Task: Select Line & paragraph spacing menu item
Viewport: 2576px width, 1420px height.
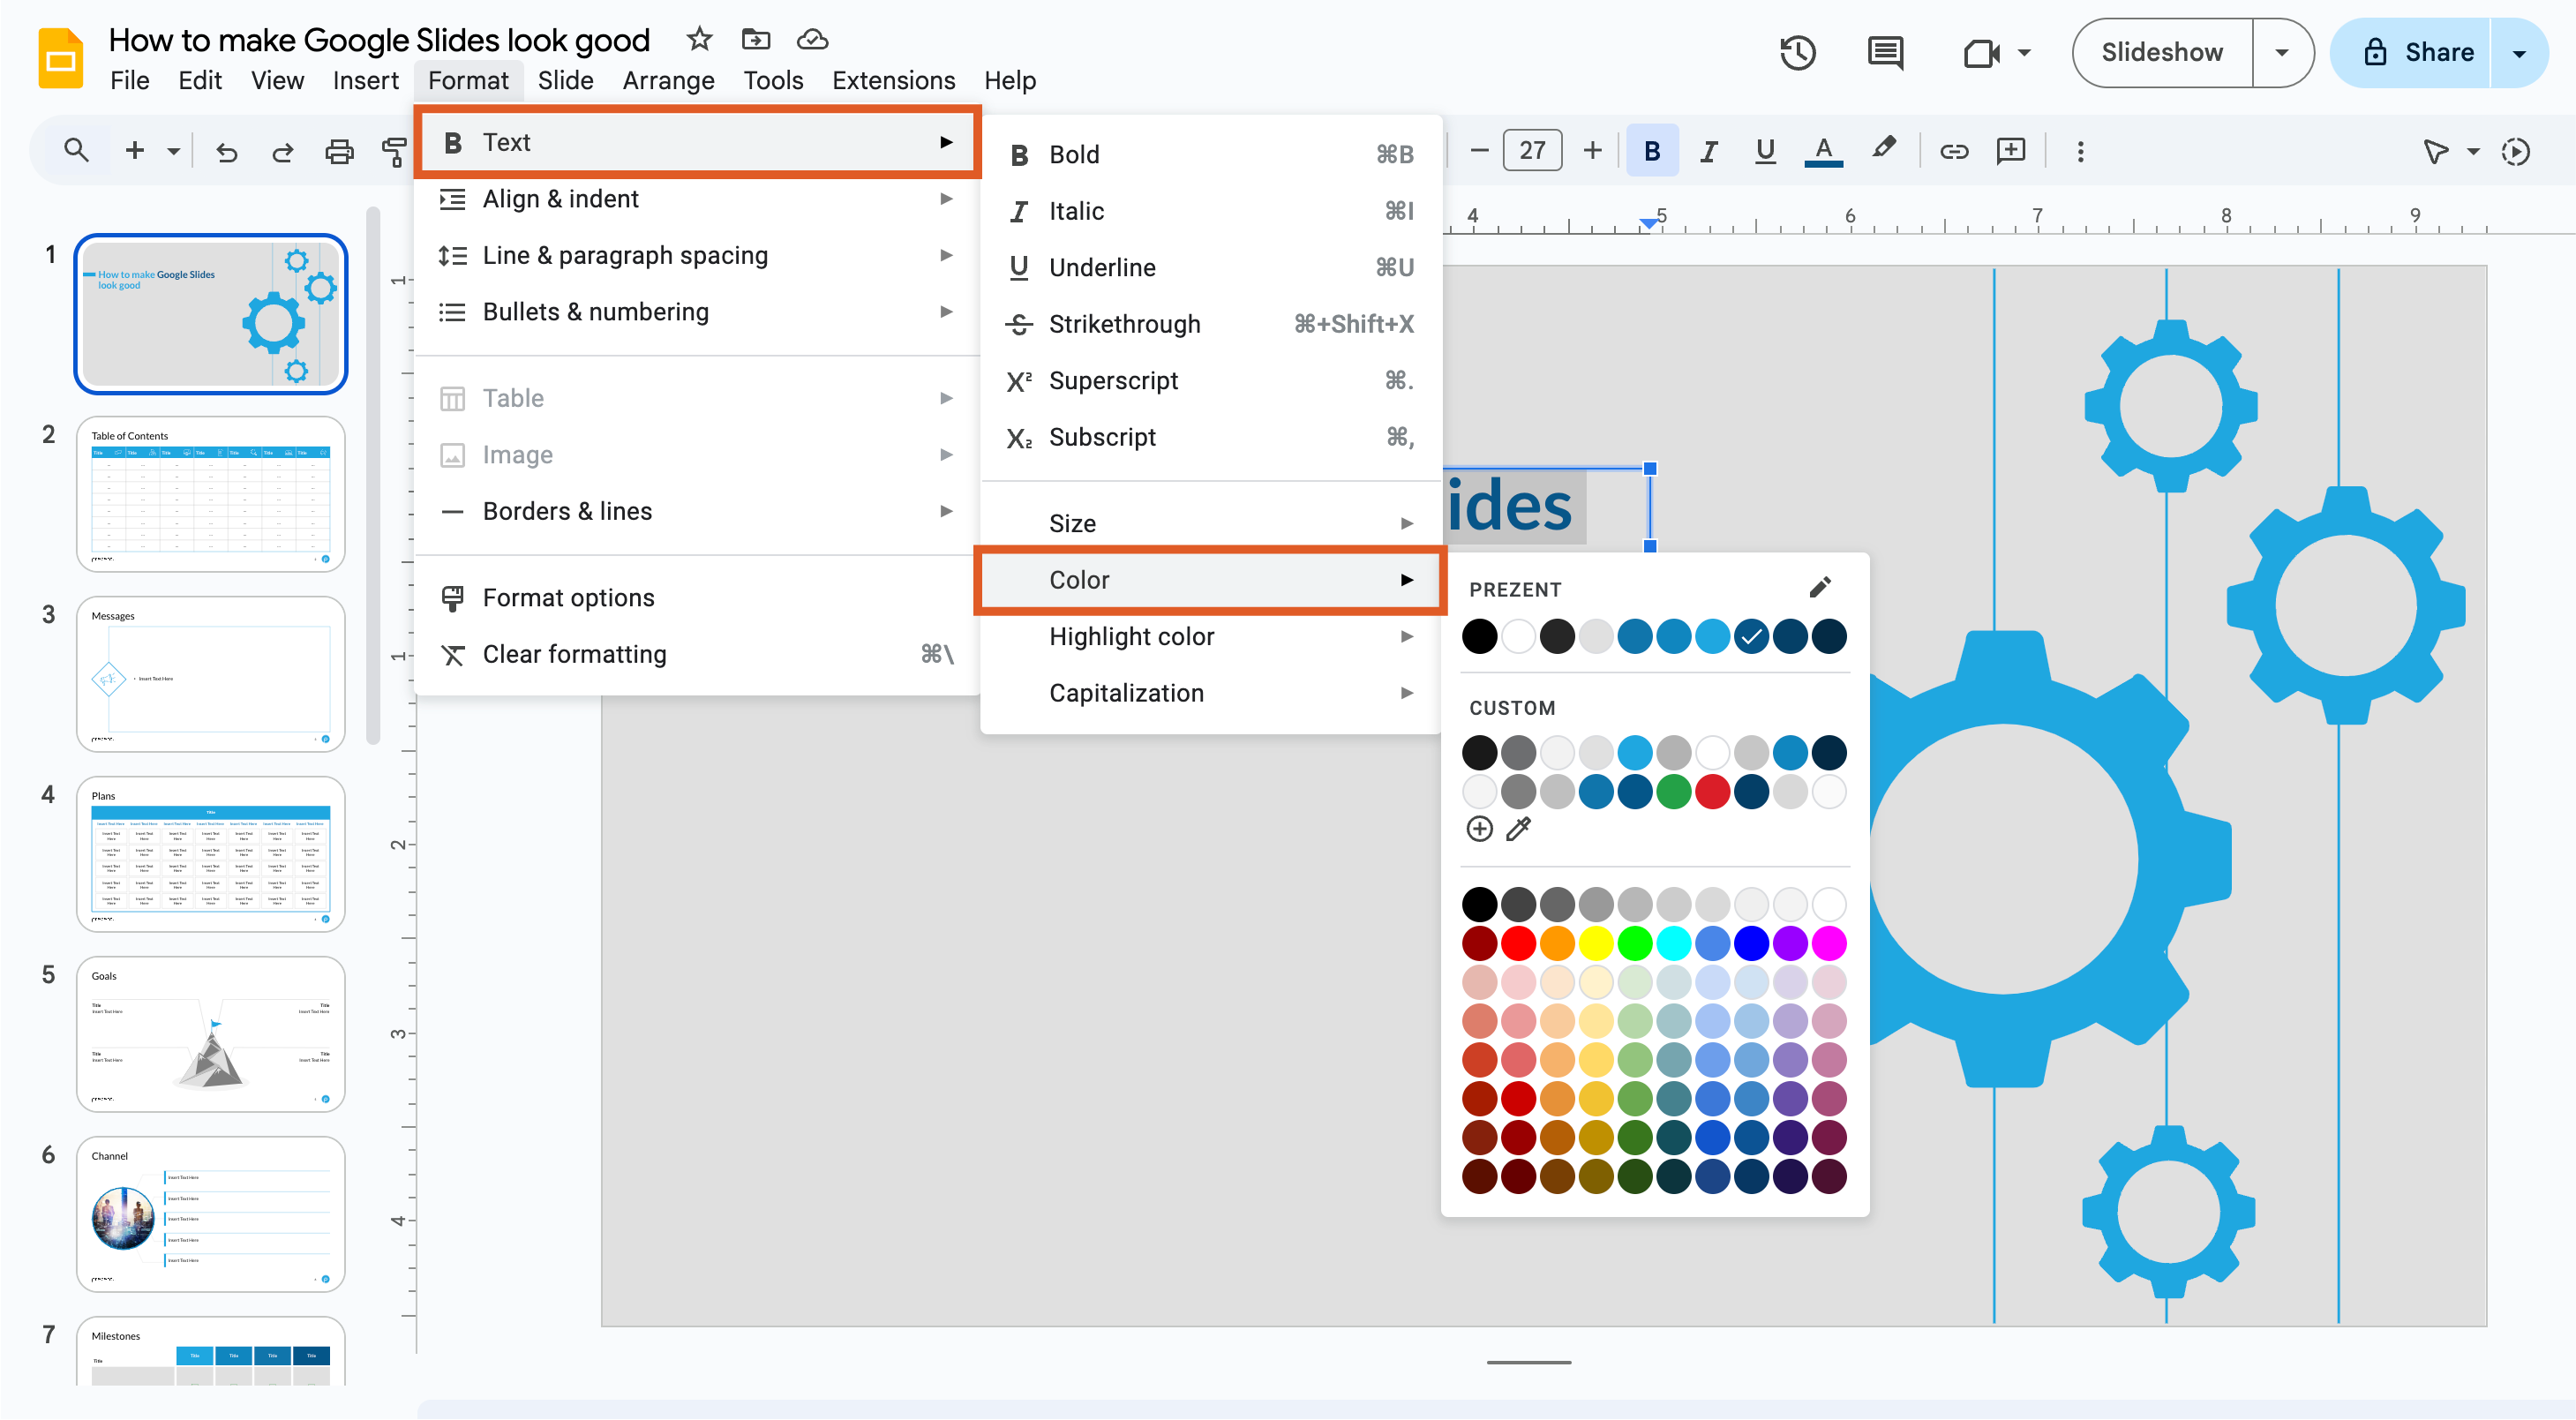Action: (697, 256)
